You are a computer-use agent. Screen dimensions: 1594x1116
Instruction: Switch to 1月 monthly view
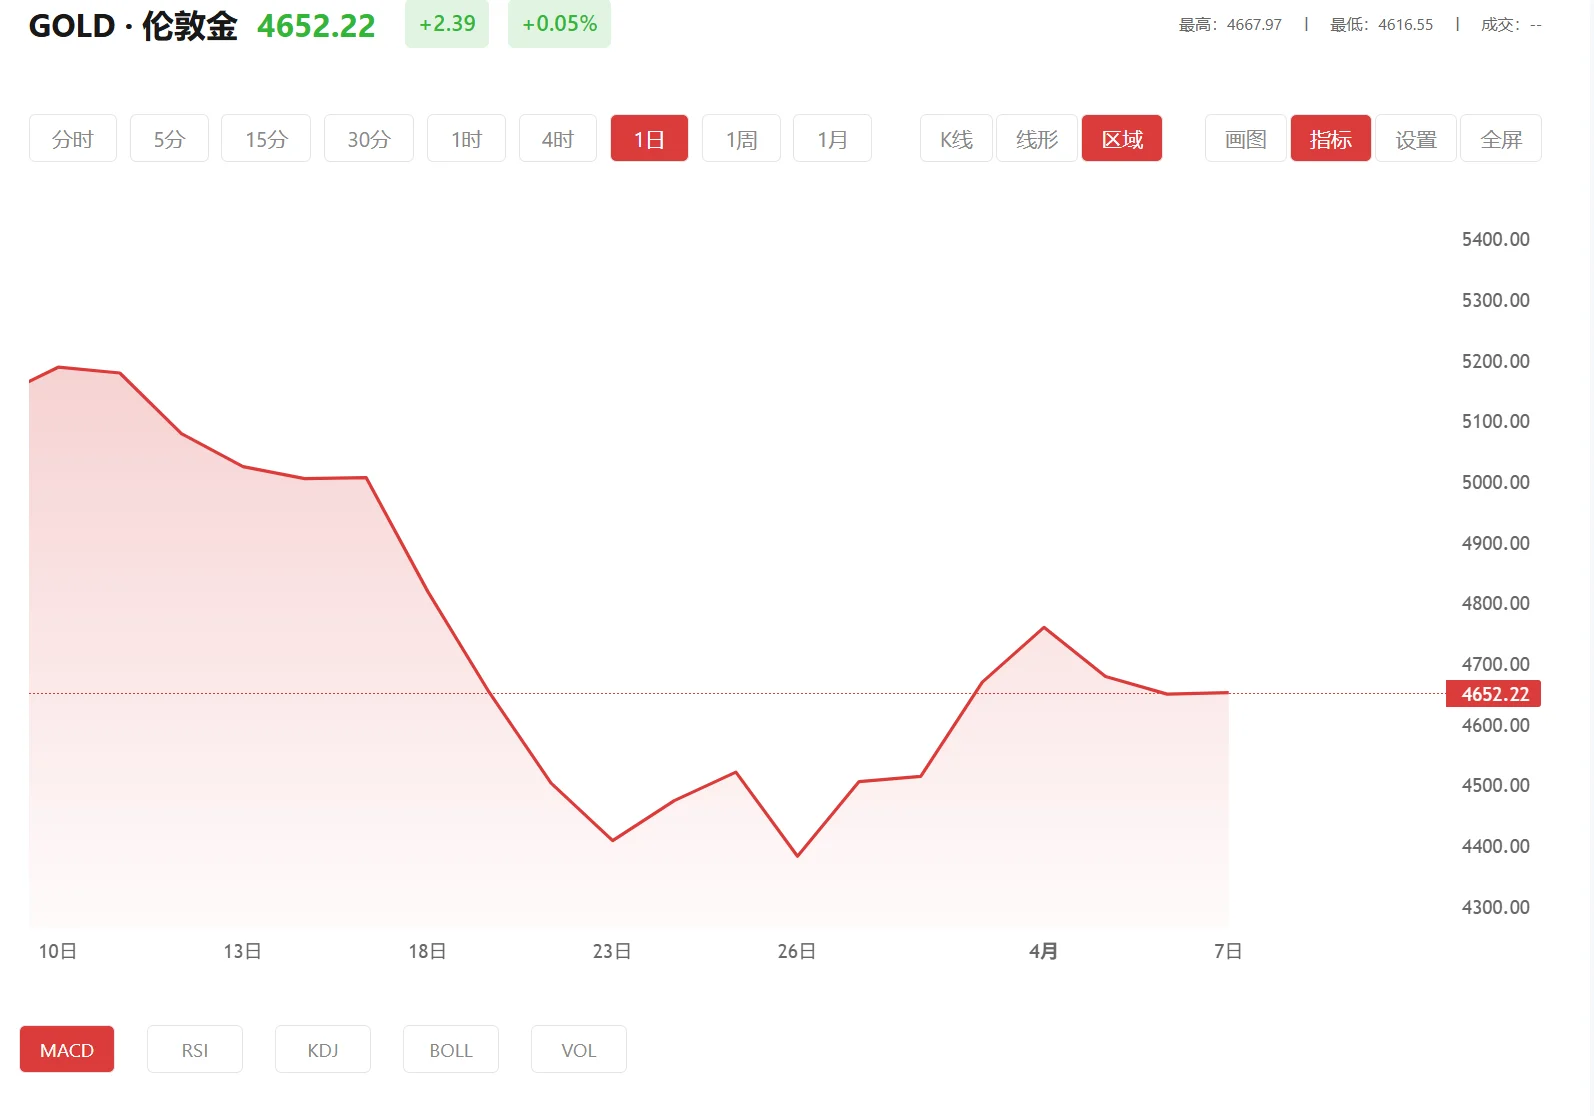832,139
